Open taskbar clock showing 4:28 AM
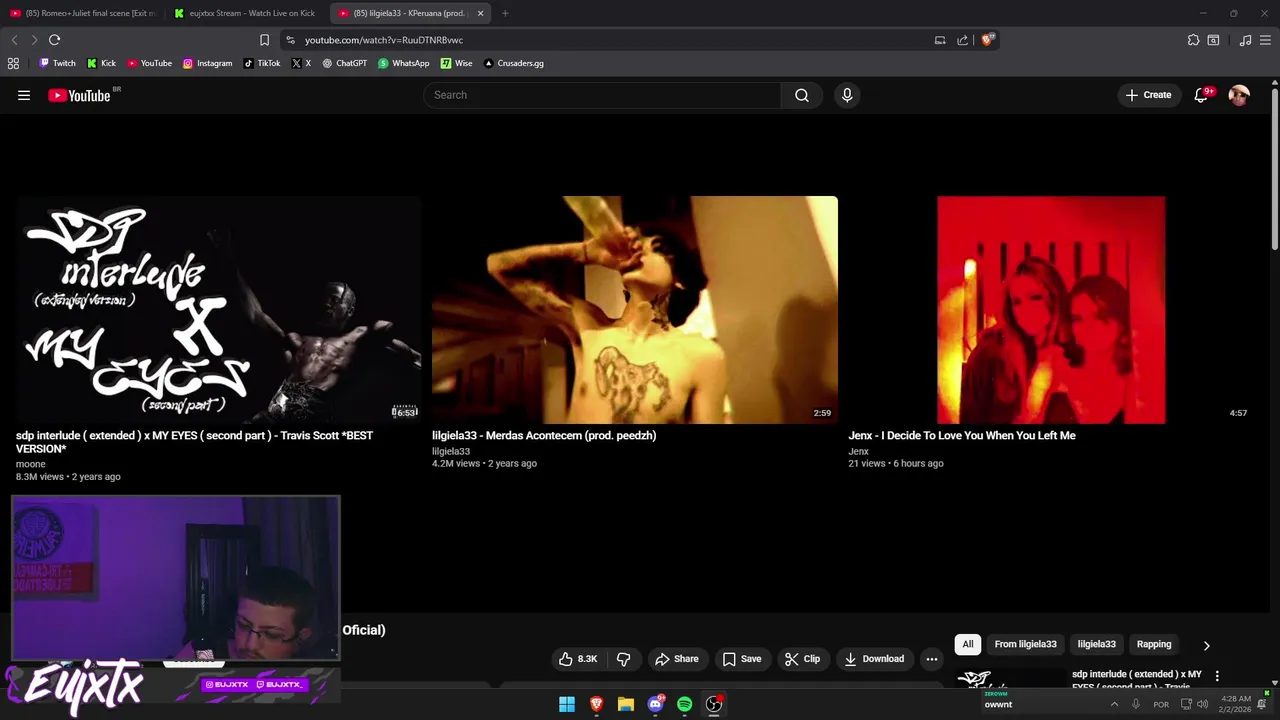 [x=1236, y=704]
